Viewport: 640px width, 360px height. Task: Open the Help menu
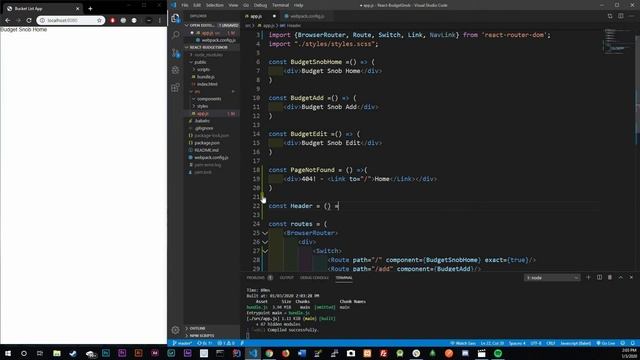pyautogui.click(x=298, y=5)
